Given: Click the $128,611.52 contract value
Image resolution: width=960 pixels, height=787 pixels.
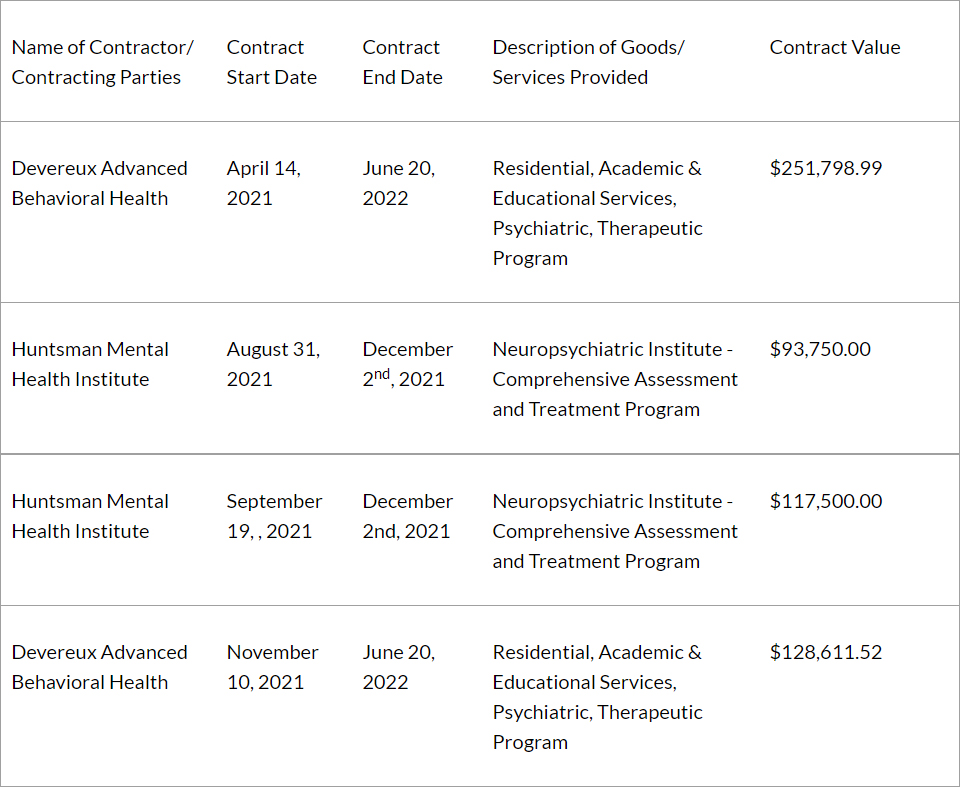Looking at the screenshot, I should tap(826, 652).
